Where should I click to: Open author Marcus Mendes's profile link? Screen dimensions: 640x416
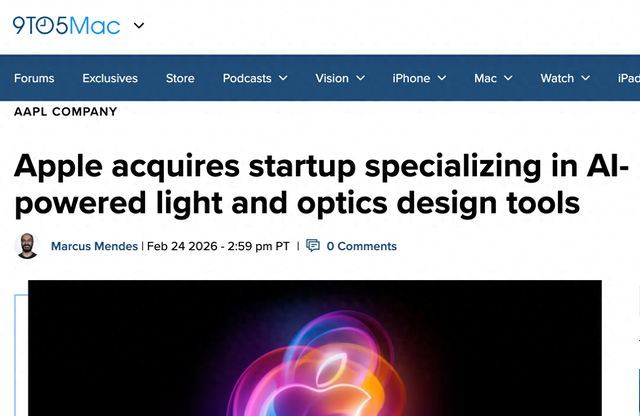pos(95,246)
